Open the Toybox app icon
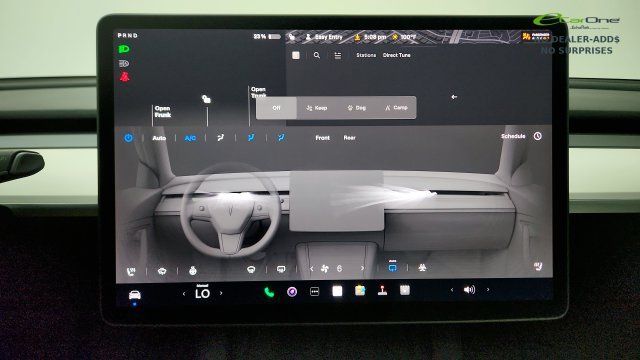The width and height of the screenshot is (640, 360). point(360,291)
